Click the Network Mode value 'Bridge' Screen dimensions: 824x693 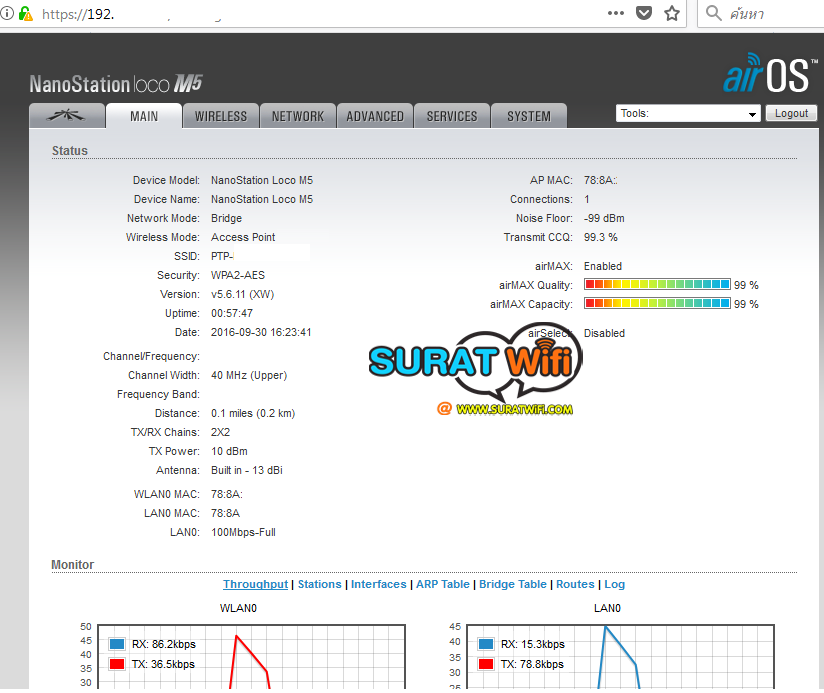point(226,218)
